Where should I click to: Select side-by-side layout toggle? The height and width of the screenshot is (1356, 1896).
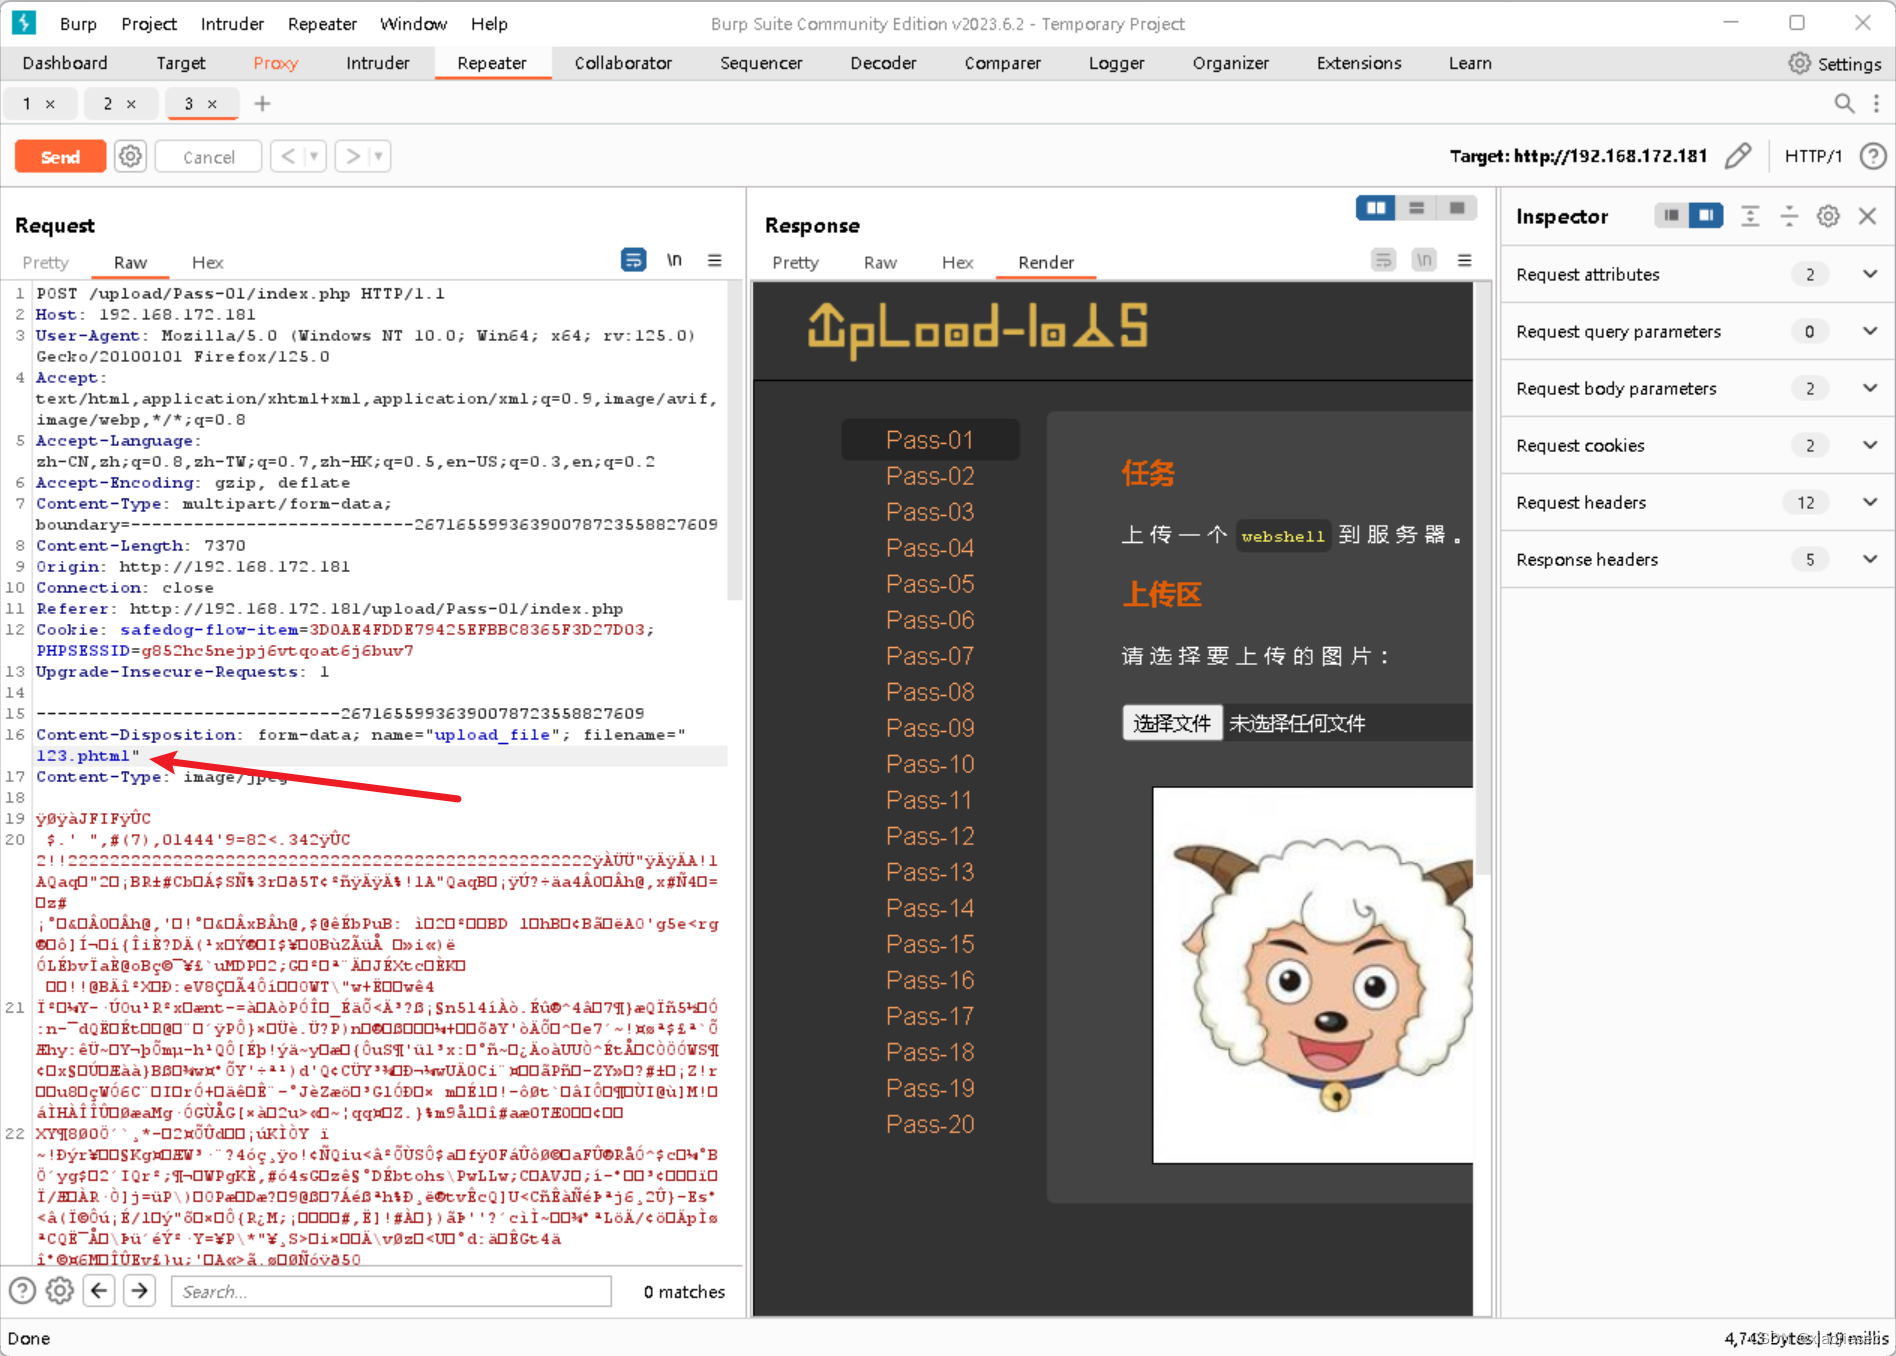[1376, 208]
